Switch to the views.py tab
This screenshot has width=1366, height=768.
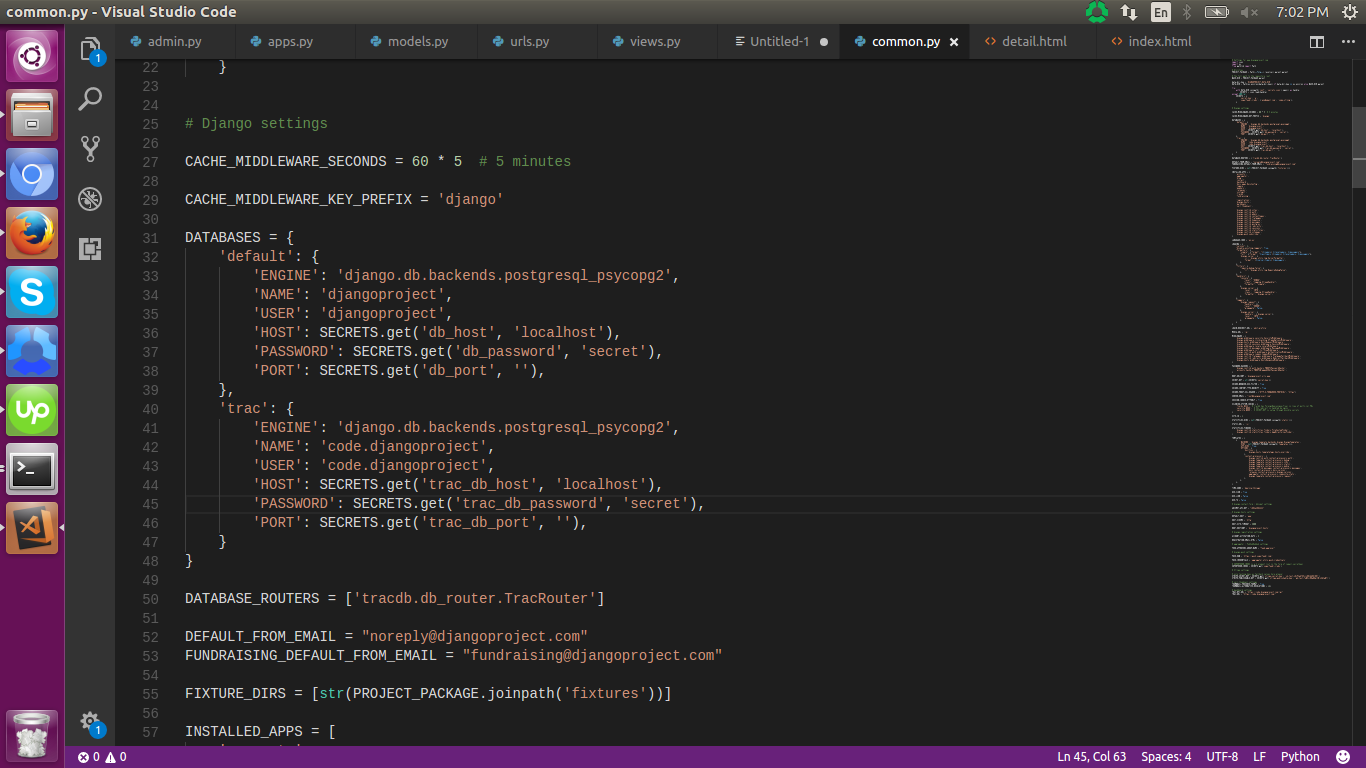(x=652, y=41)
